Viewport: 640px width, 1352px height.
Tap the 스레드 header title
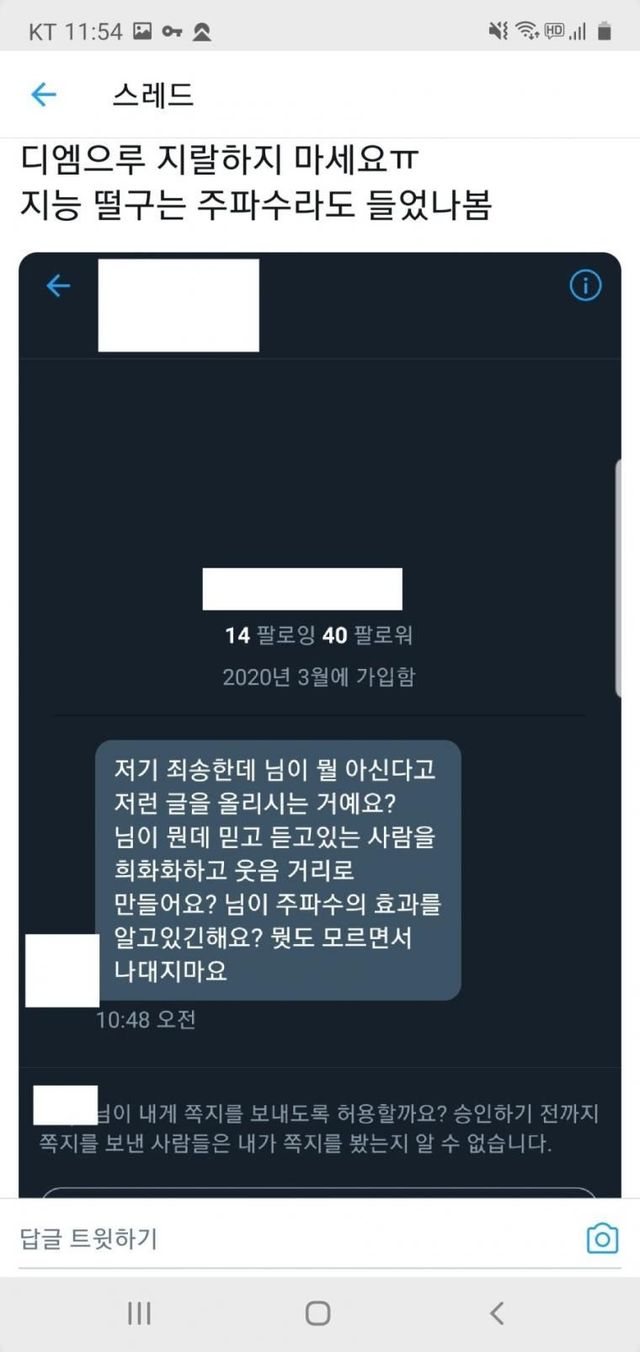(x=153, y=95)
